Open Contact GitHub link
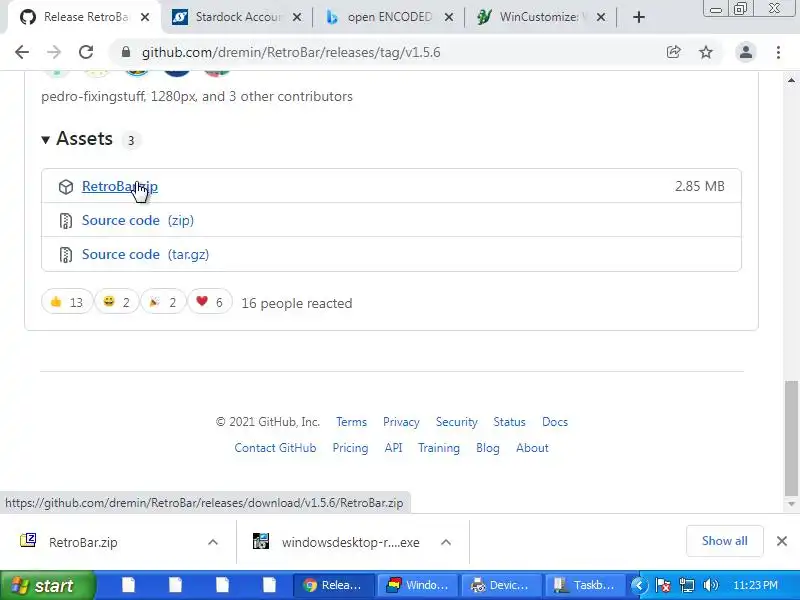This screenshot has height=600, width=800. [275, 448]
